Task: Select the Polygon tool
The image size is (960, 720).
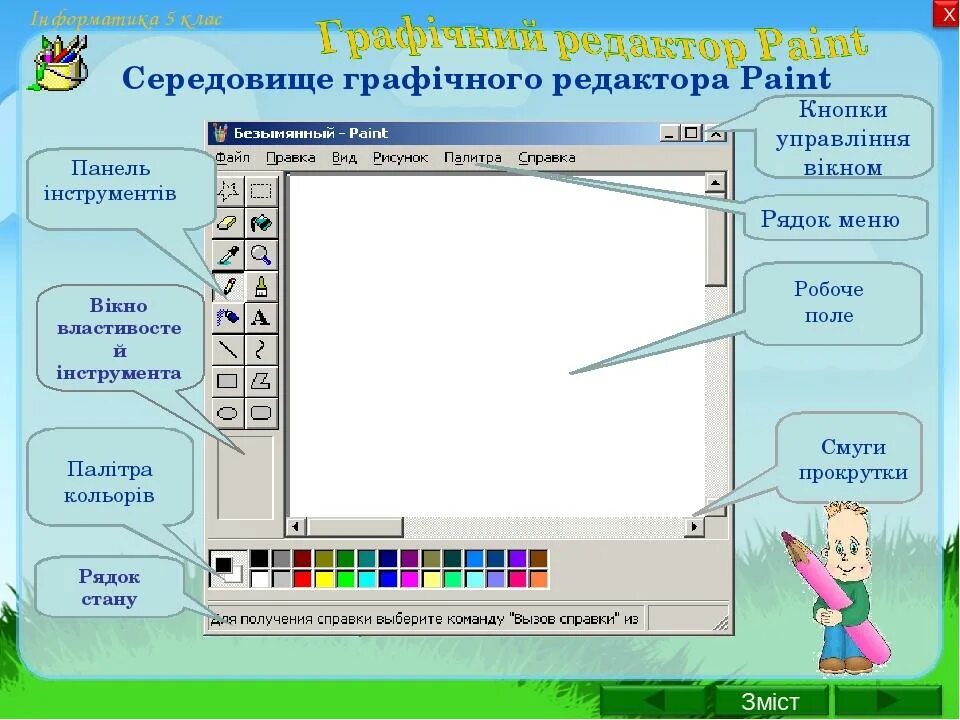Action: (261, 381)
